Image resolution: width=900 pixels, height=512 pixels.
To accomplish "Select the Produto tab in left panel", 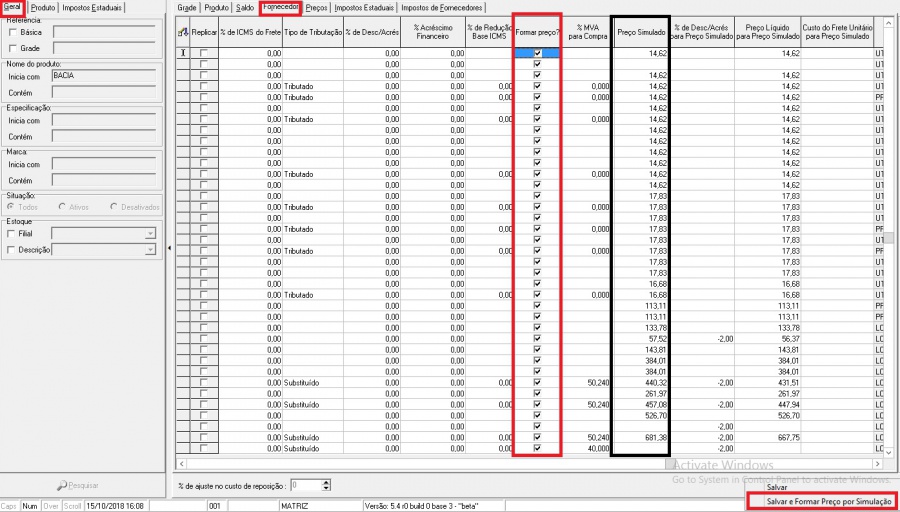I will click(x=43, y=7).
